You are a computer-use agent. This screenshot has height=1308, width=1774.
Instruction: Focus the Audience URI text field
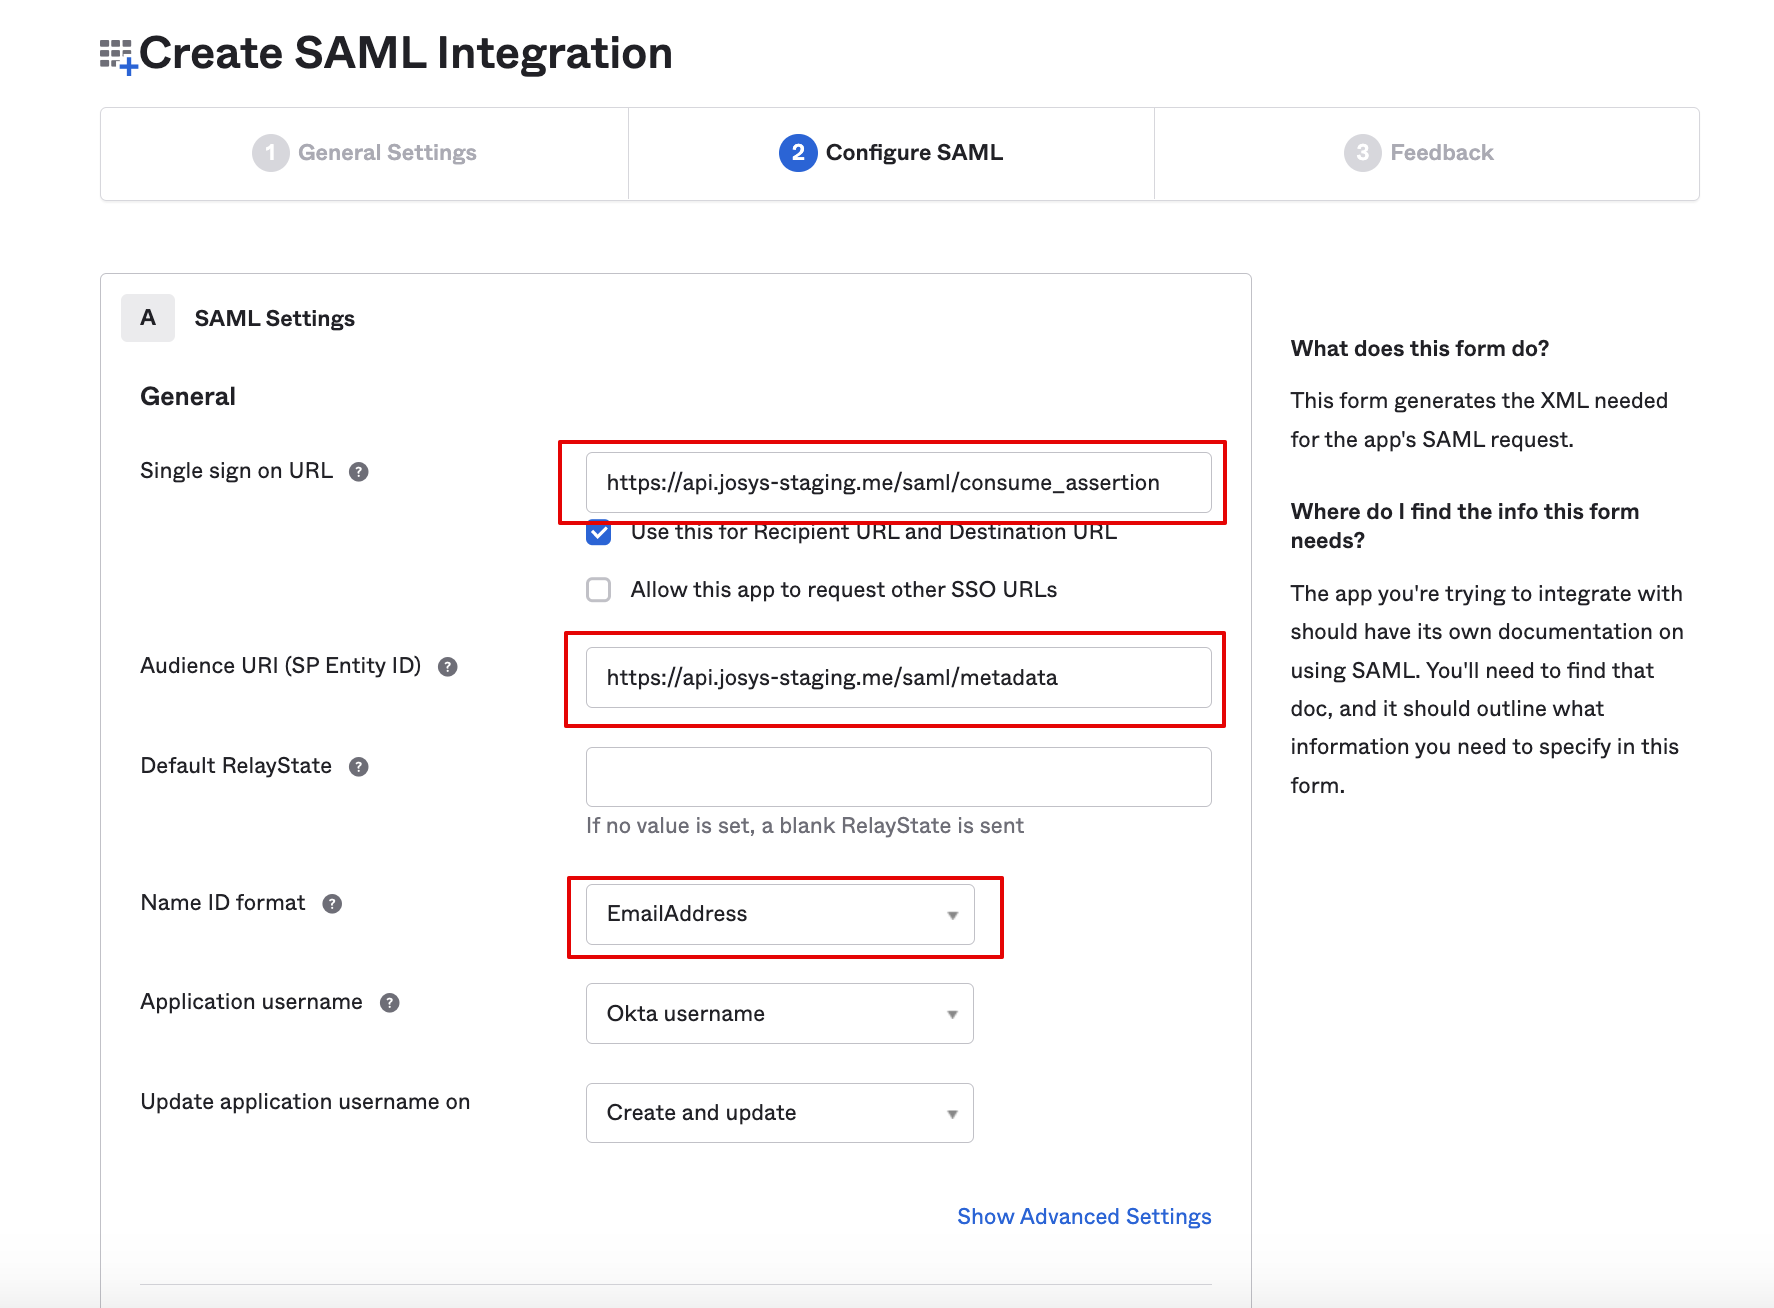tap(898, 678)
